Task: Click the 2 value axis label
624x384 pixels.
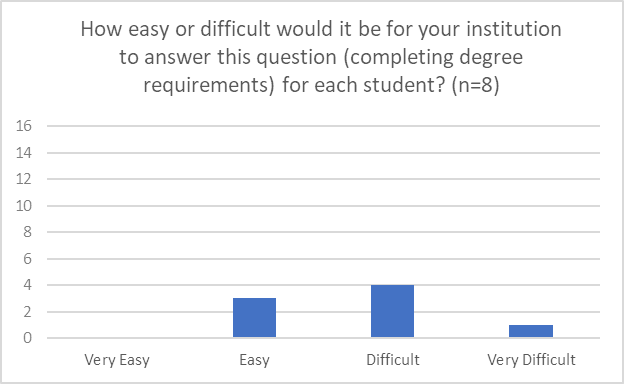Action: 27,312
